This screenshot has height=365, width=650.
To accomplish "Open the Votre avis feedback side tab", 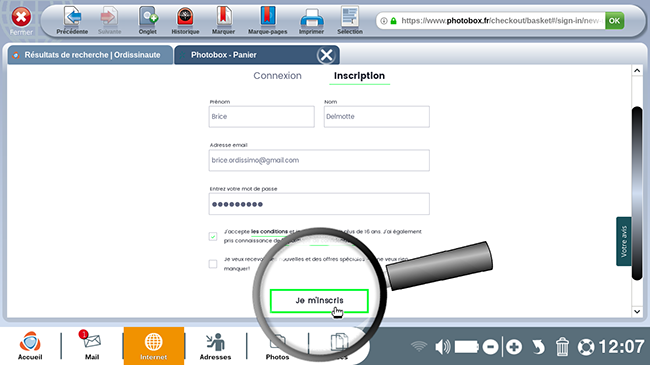I will [624, 241].
